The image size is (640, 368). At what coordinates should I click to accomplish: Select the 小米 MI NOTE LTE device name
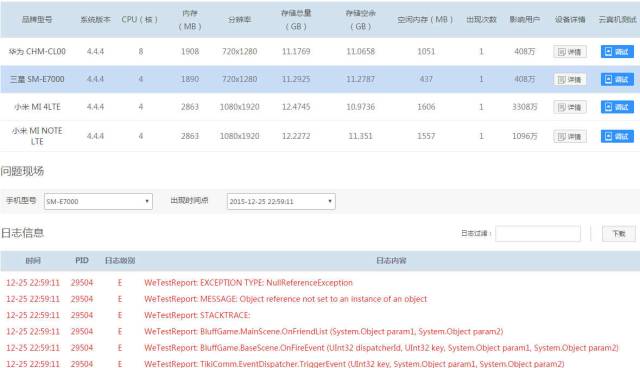(37, 136)
